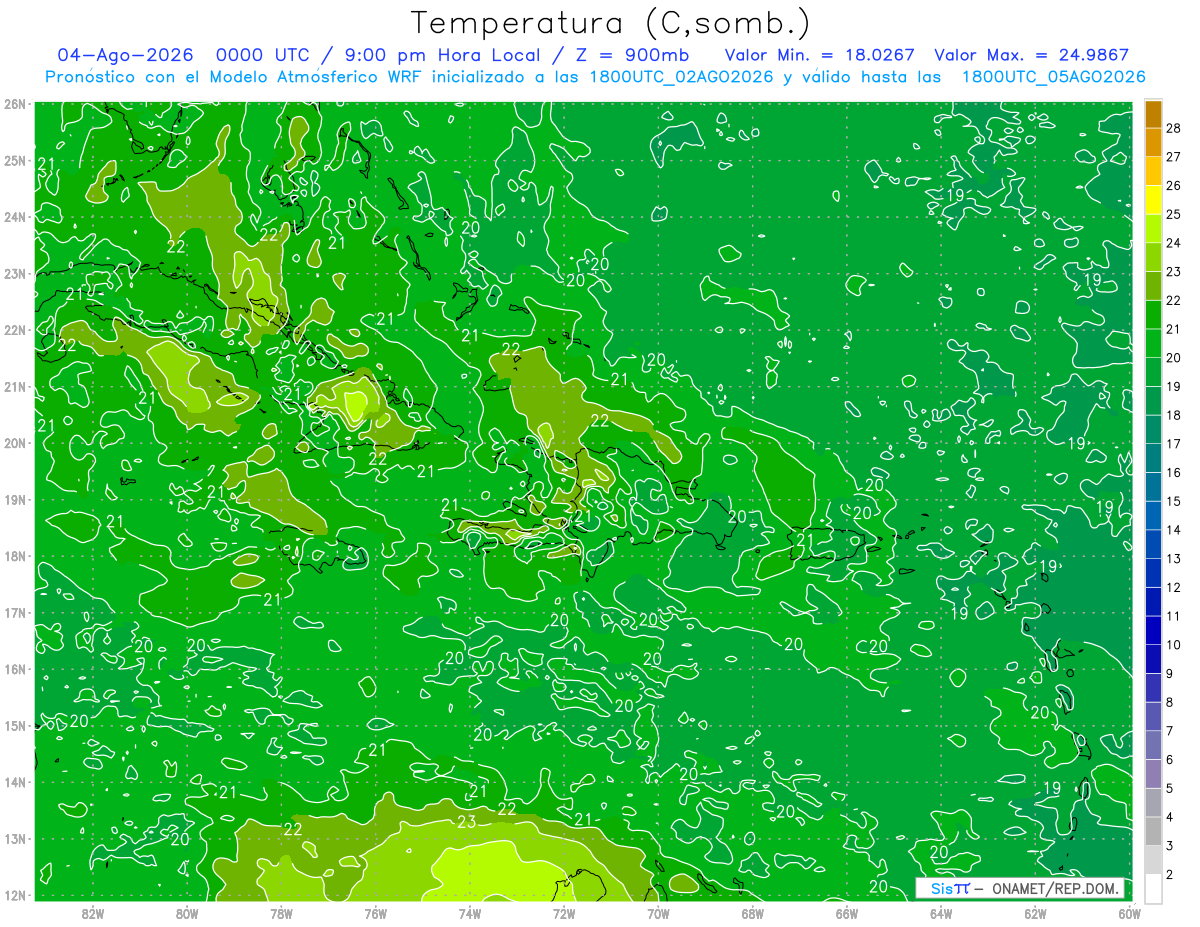Image resolution: width=1200 pixels, height=927 pixels.
Task: Click the '23N' latitude axis label
Action: 15,273
